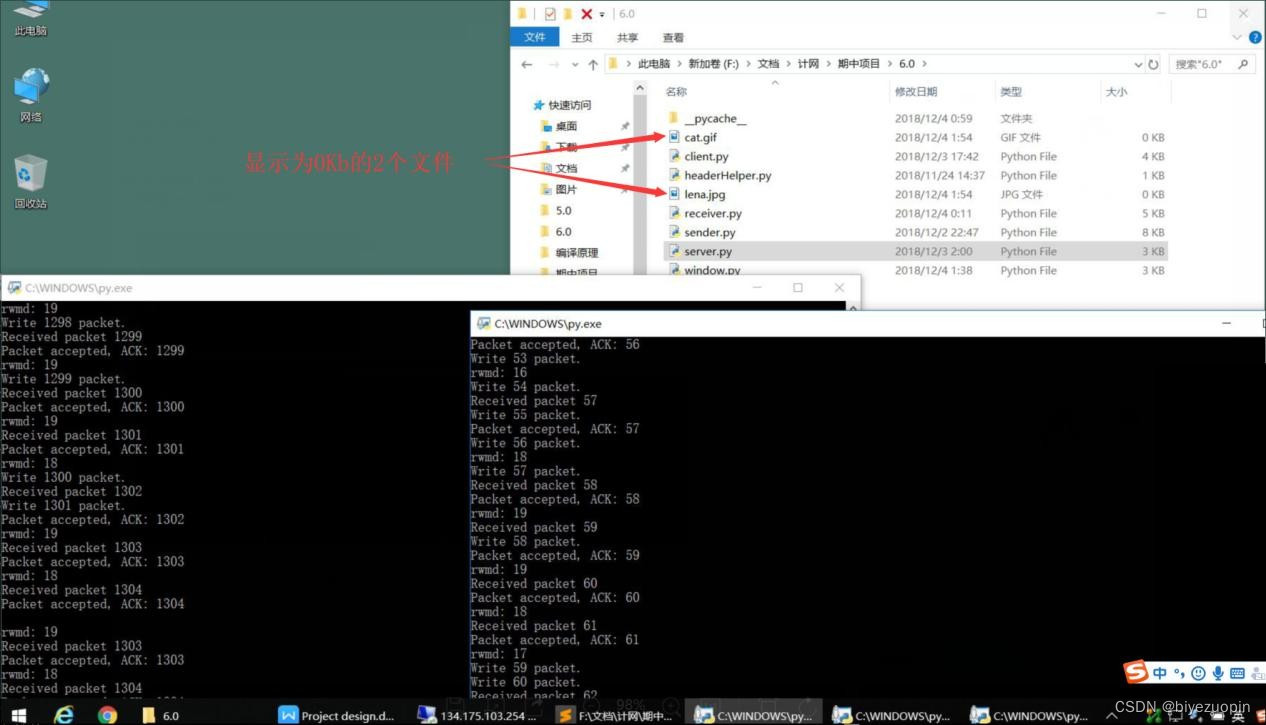The image size is (1266, 725).
Task: Open the 文件 menu in Explorer
Action: pos(535,37)
